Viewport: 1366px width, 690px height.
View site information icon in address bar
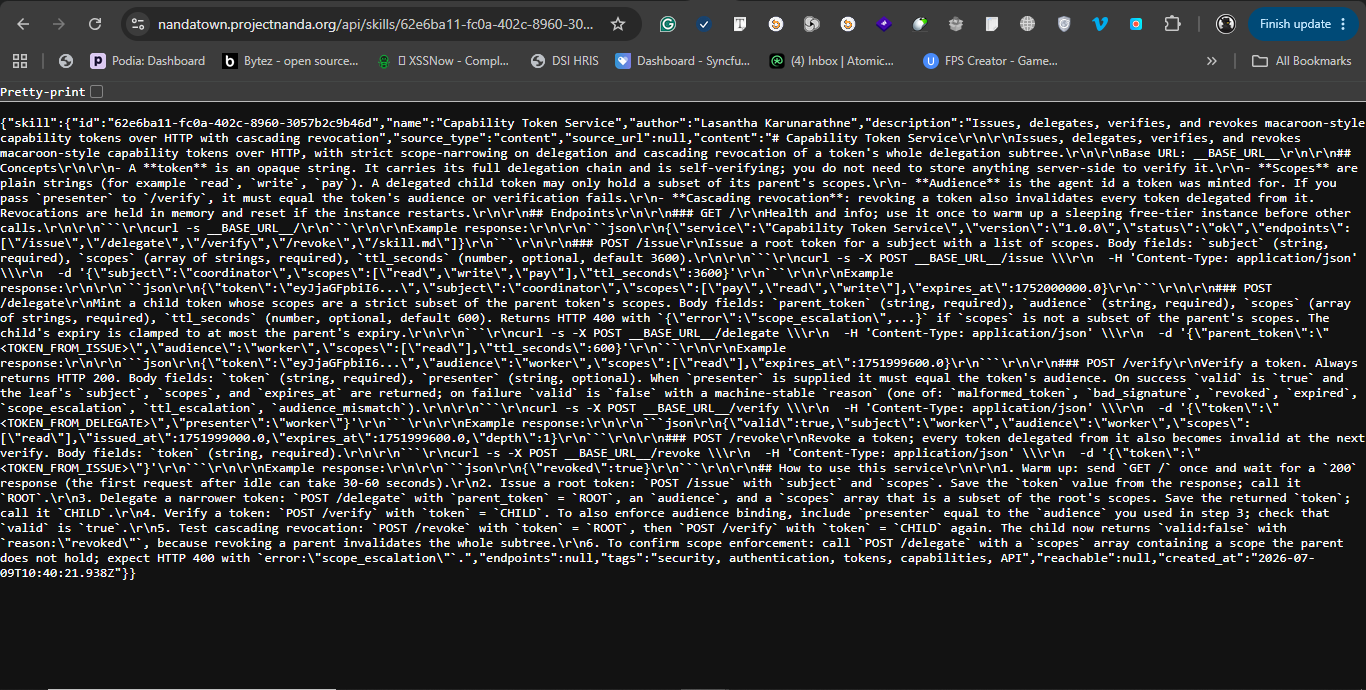tap(139, 24)
